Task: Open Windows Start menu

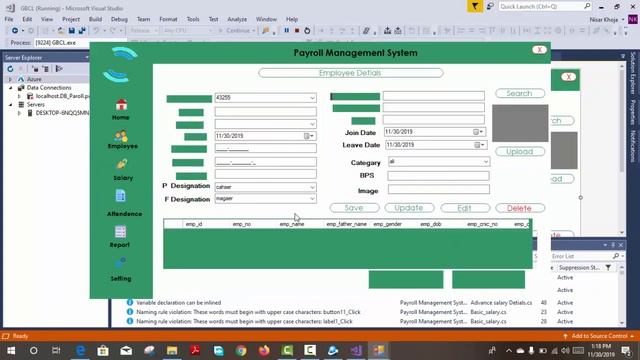Action: pos(11,351)
